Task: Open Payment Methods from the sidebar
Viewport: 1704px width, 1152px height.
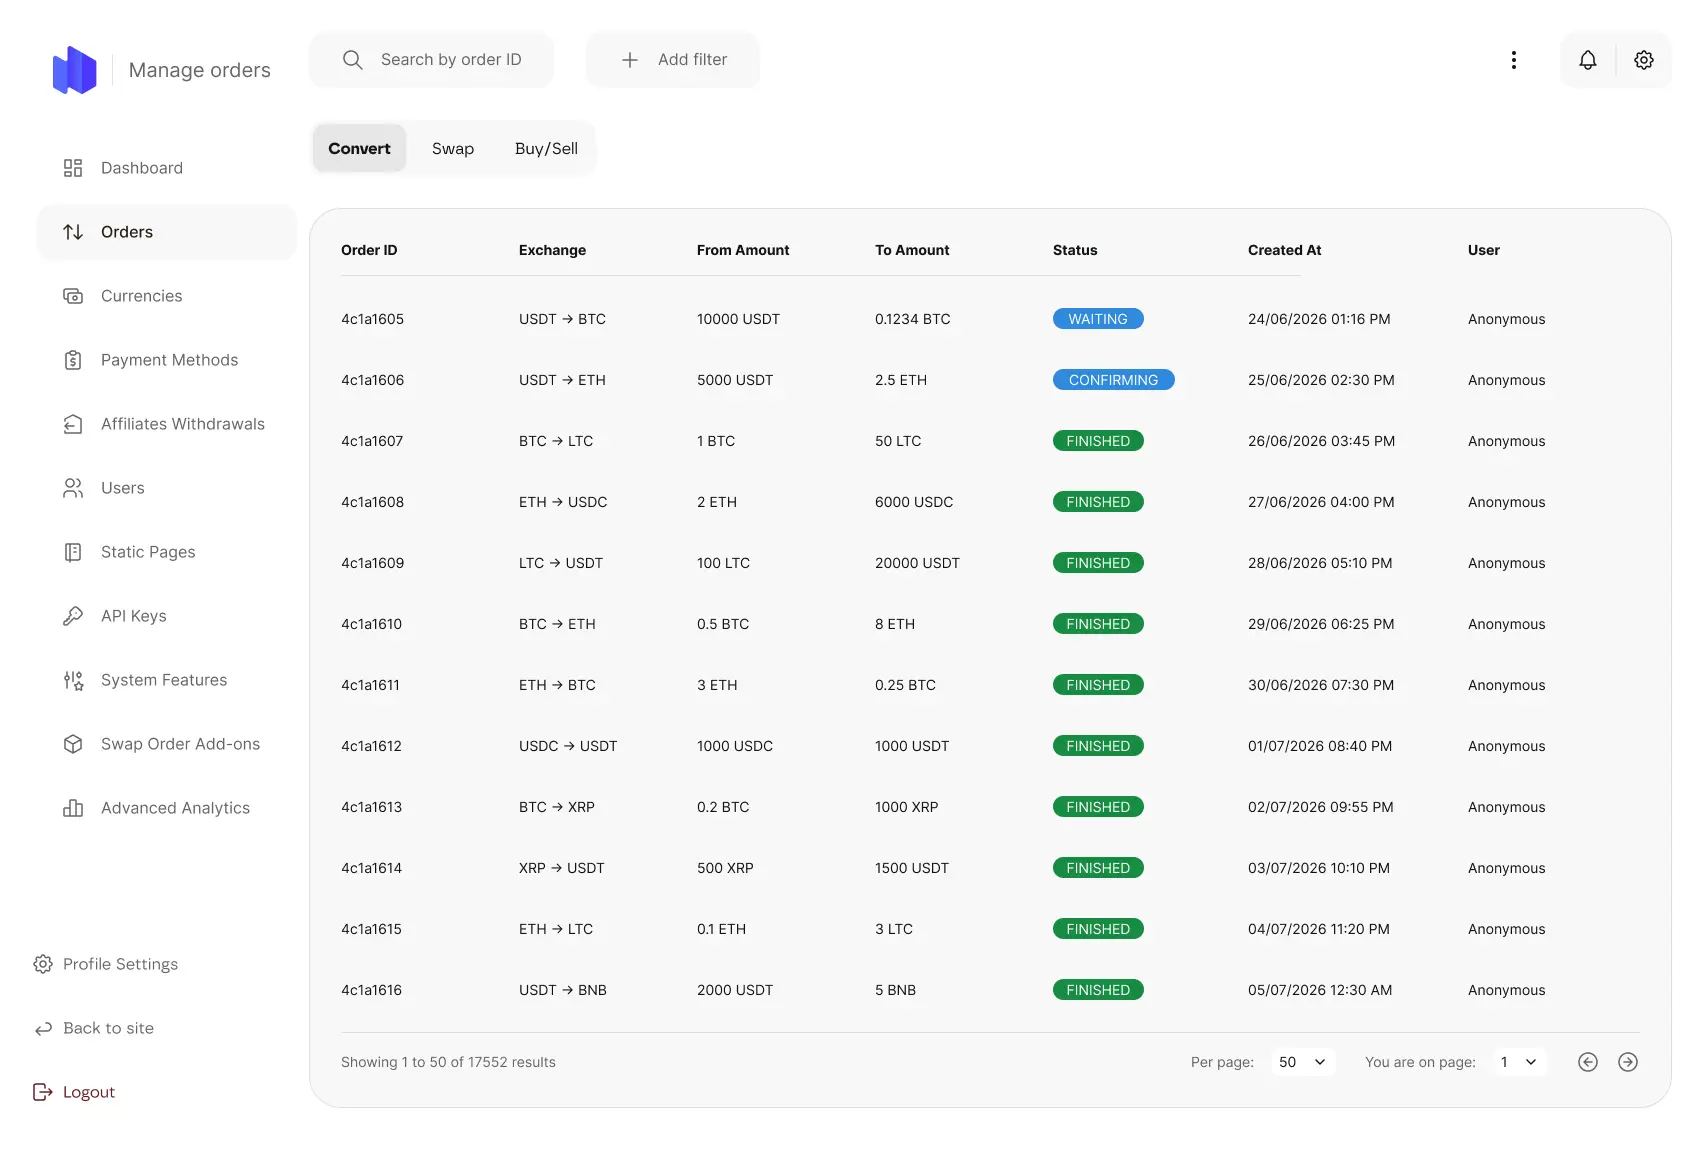Action: click(x=167, y=360)
